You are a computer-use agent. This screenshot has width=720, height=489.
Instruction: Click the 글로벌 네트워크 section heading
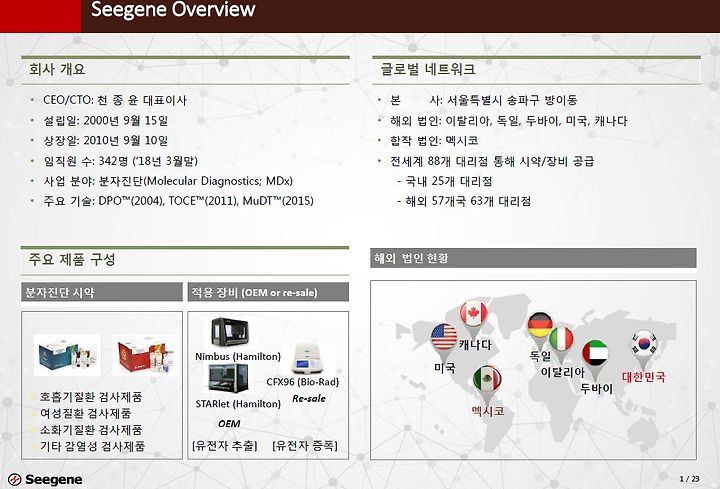428,69
